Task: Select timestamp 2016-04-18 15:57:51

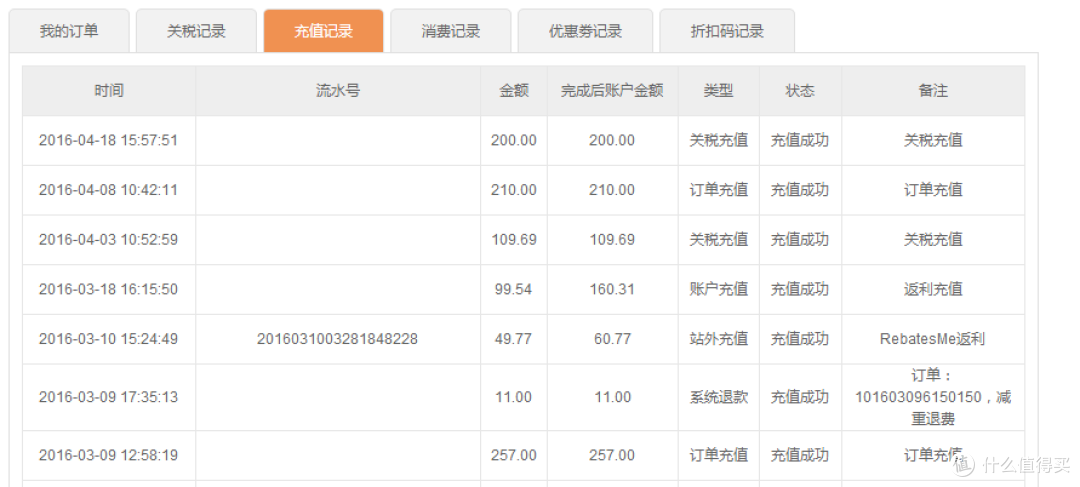Action: click(x=108, y=141)
